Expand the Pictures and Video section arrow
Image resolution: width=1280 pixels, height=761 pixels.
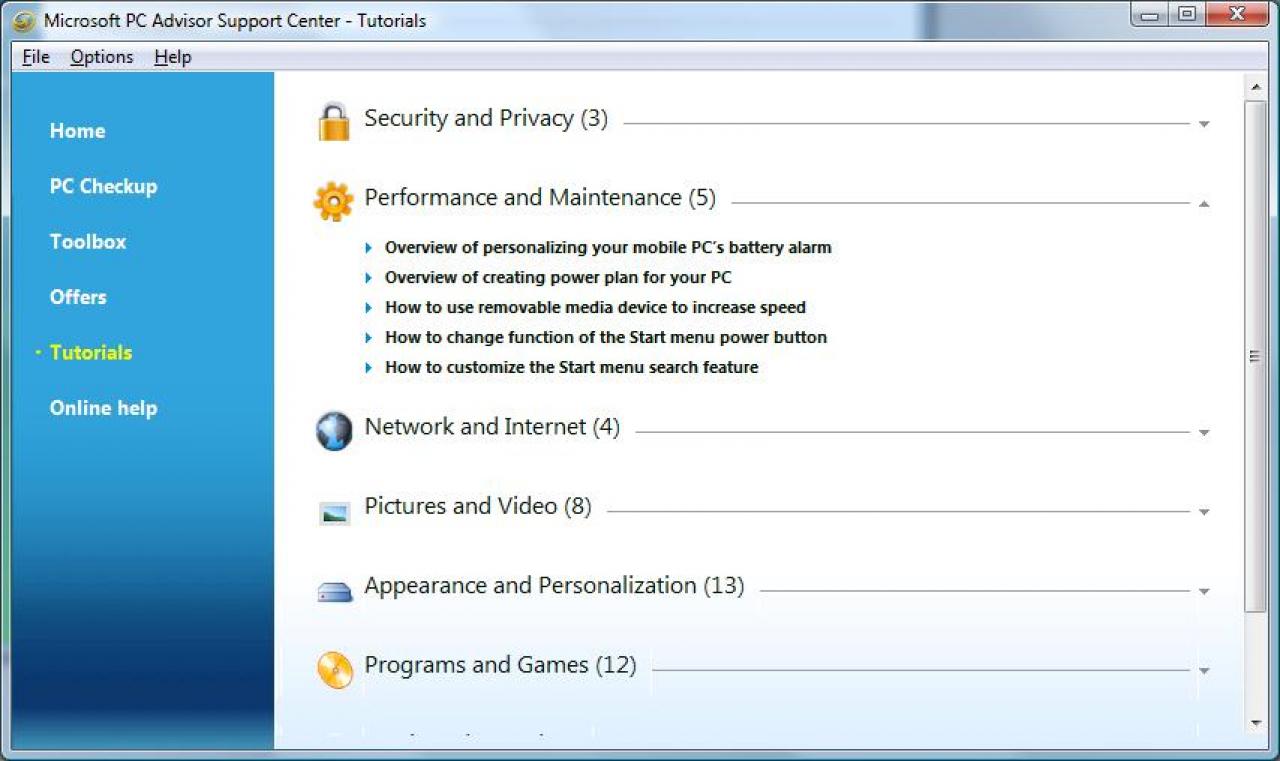[1204, 512]
